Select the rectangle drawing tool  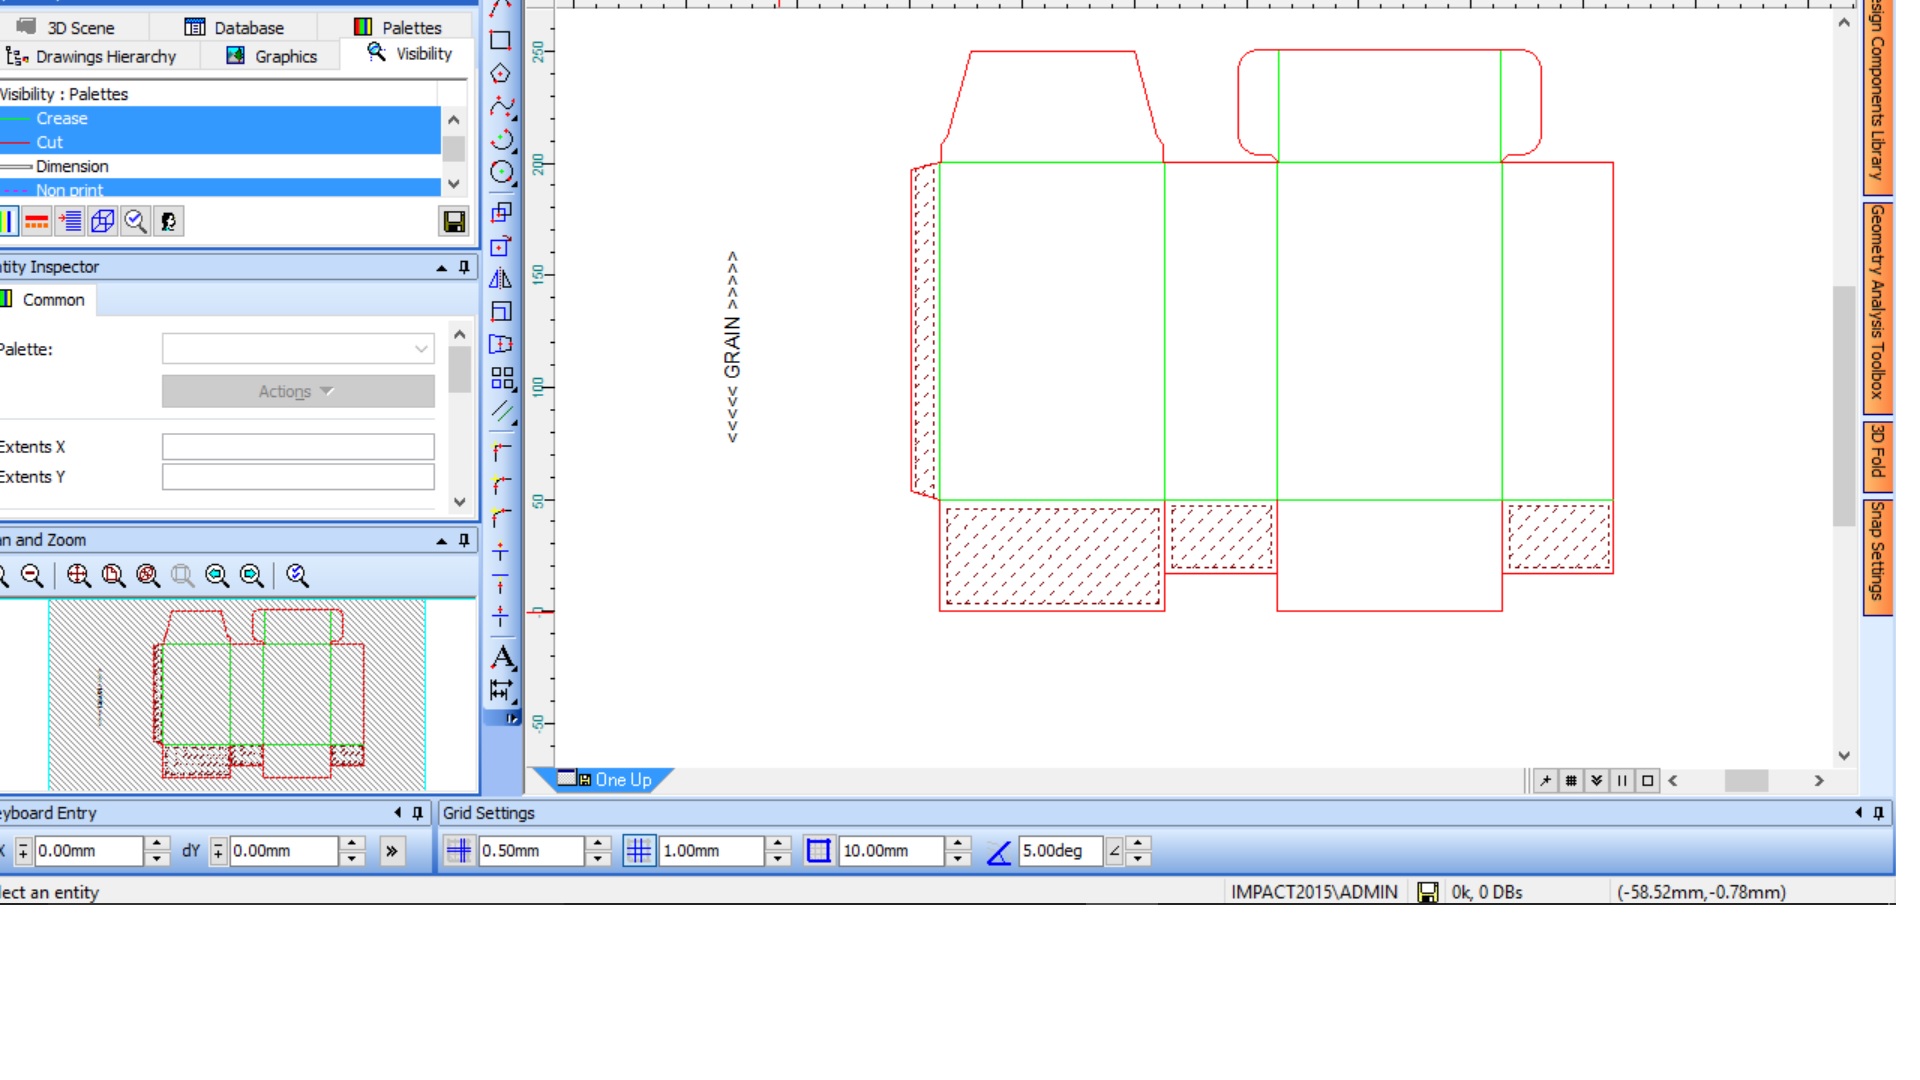tap(500, 41)
